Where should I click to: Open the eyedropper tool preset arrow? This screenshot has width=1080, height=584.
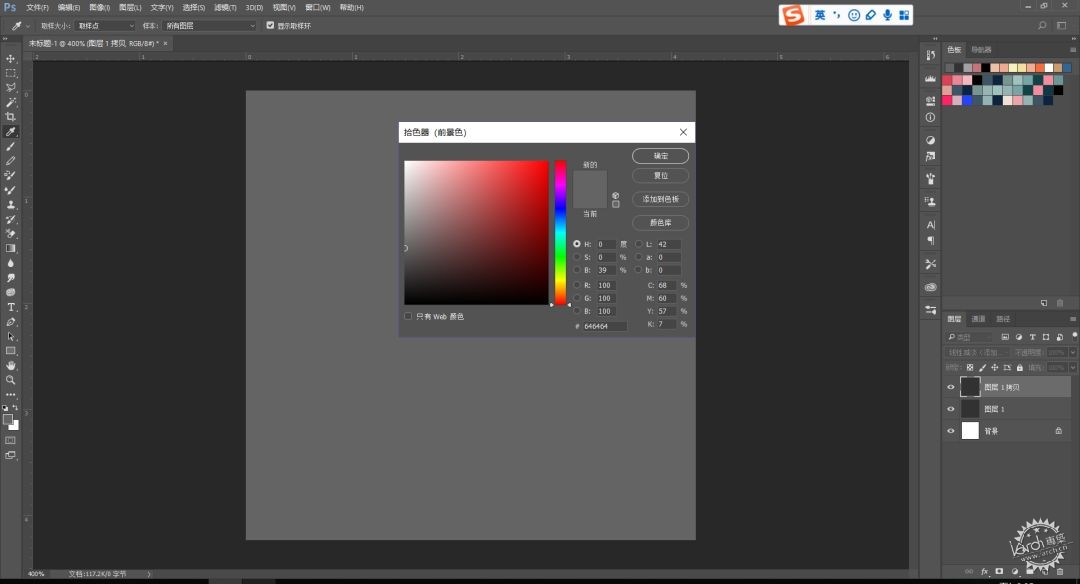coord(28,26)
